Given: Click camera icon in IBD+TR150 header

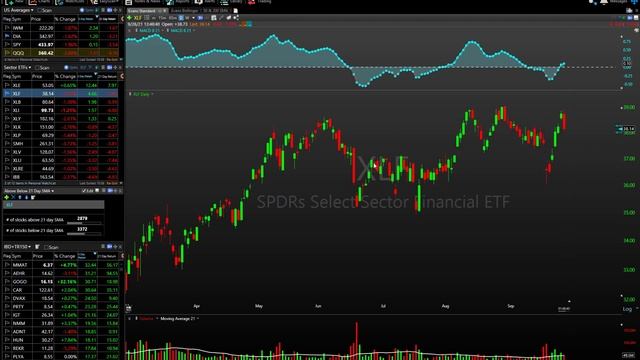Looking at the screenshot, I should 109,247.
